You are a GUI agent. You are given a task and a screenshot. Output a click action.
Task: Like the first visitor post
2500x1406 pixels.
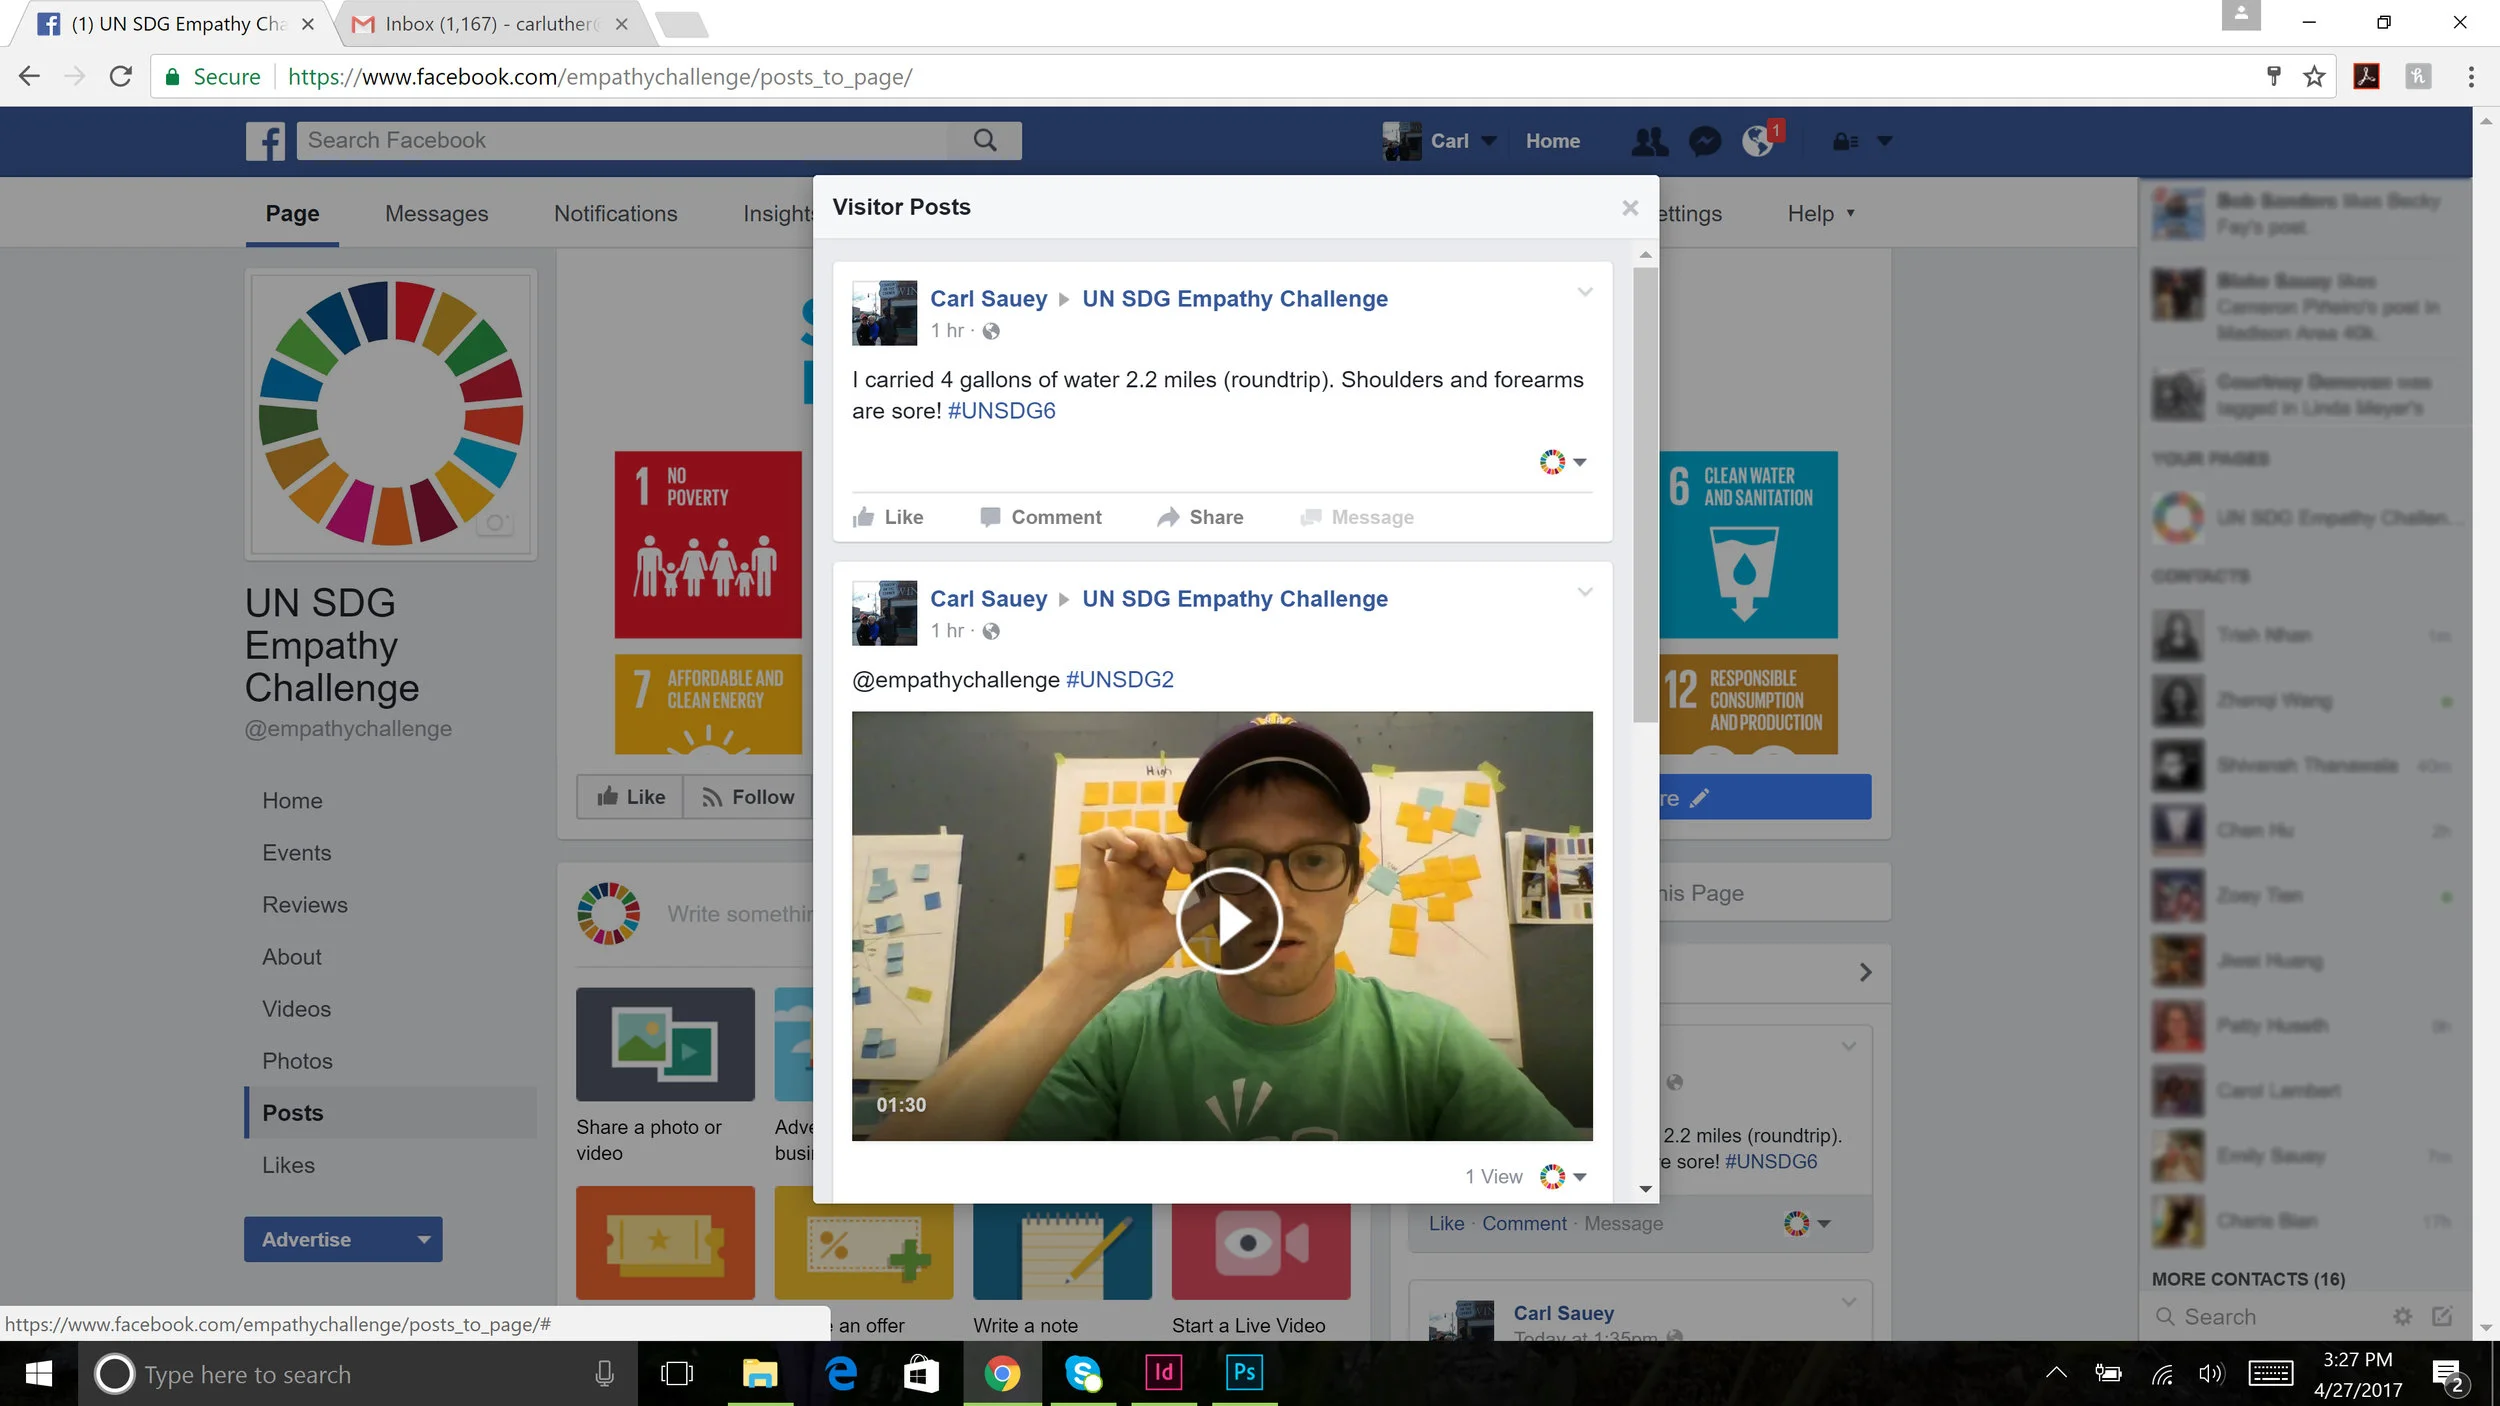click(888, 517)
